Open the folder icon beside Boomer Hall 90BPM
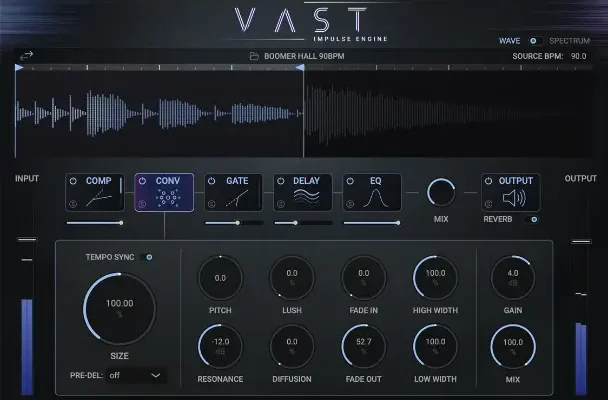608x400 pixels. click(x=255, y=56)
